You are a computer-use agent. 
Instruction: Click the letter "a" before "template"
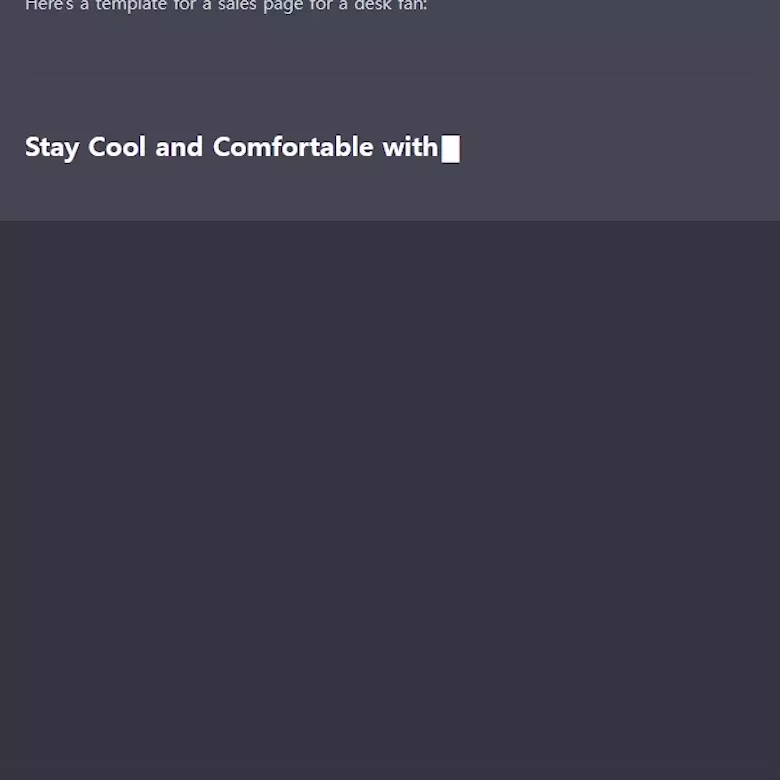(85, 5)
